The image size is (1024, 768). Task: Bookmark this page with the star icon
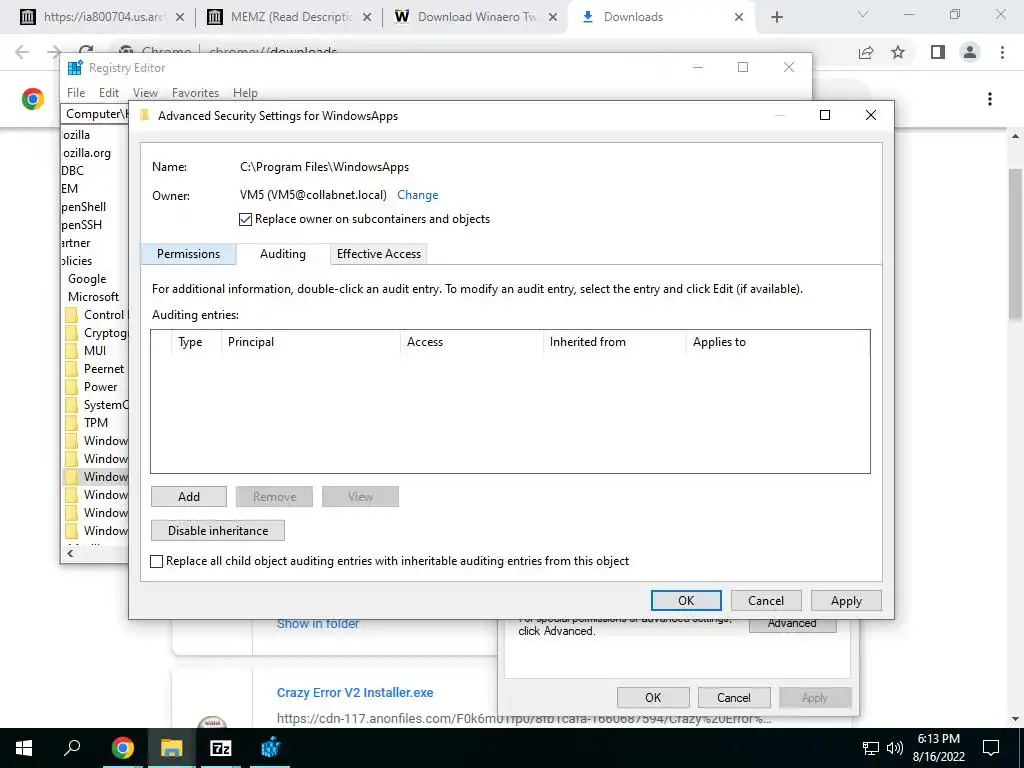click(x=898, y=52)
